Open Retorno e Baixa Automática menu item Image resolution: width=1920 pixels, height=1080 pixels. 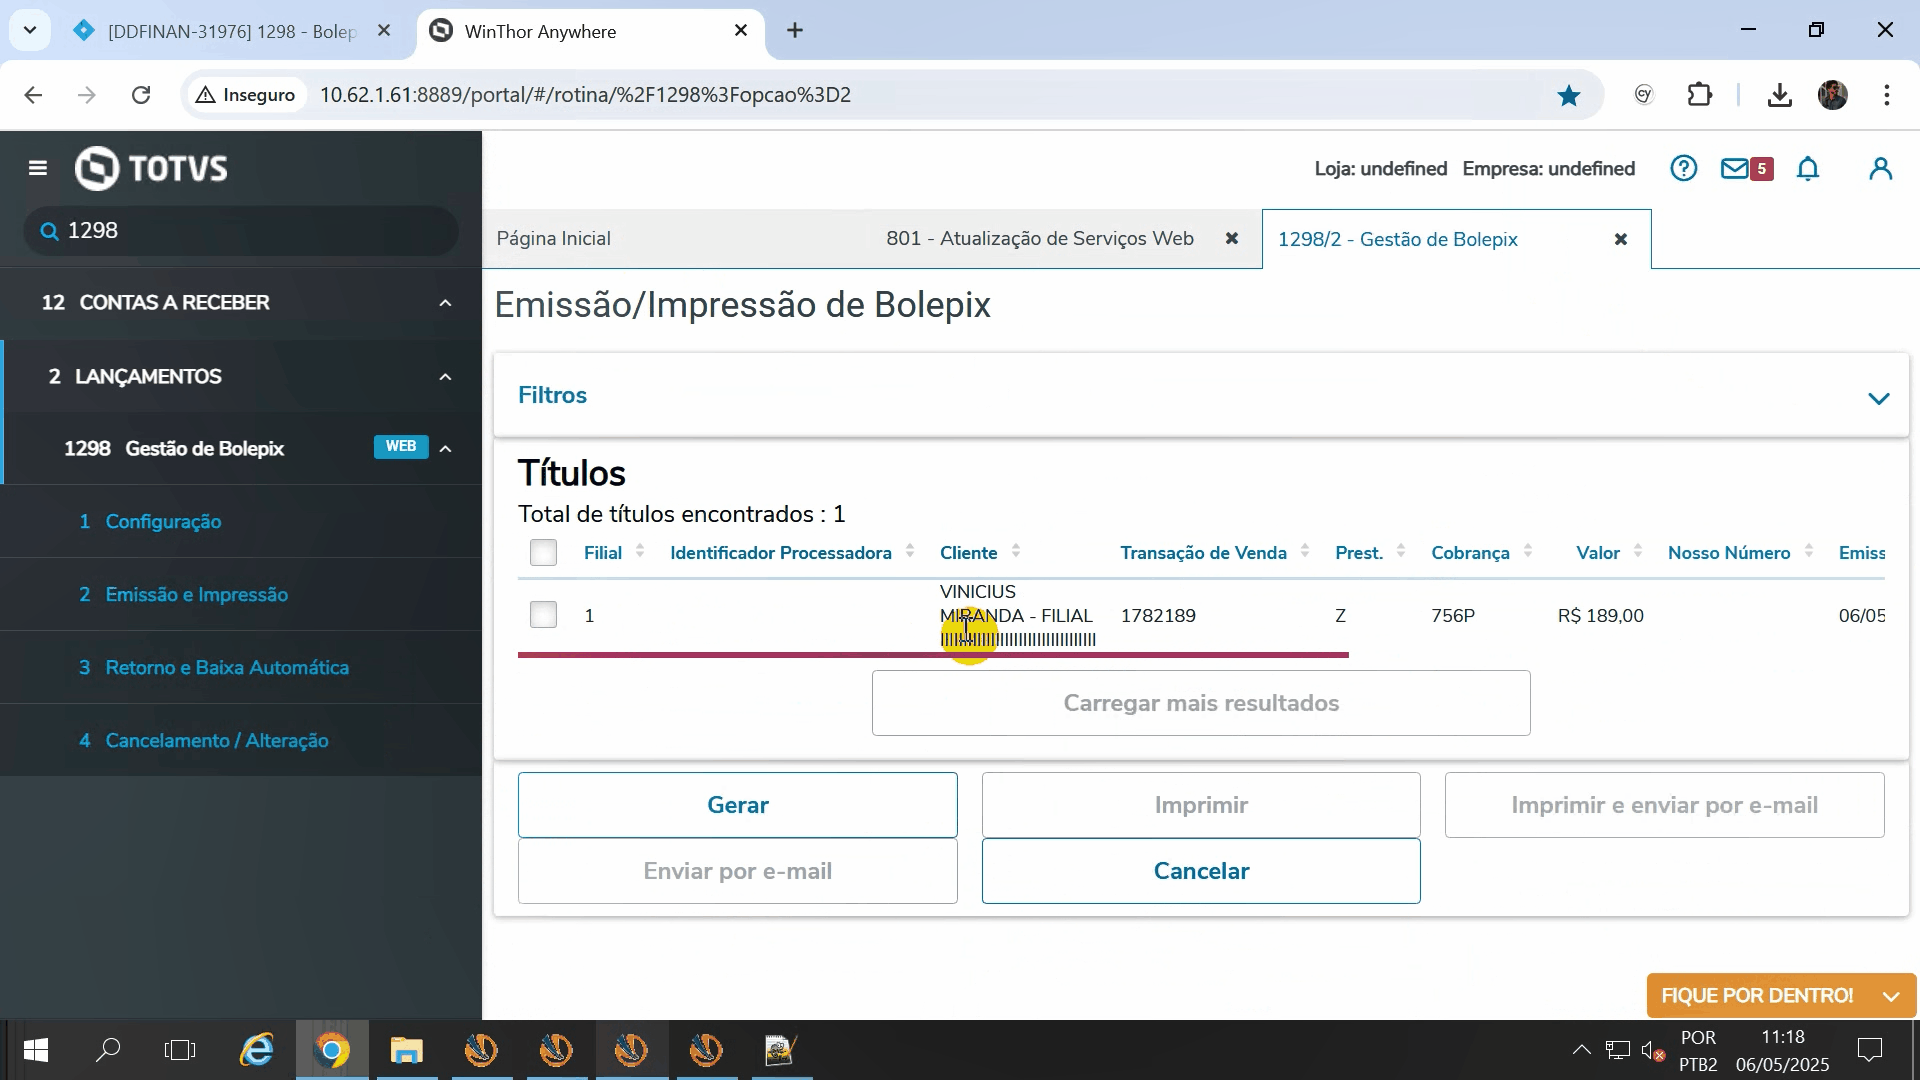coord(227,667)
